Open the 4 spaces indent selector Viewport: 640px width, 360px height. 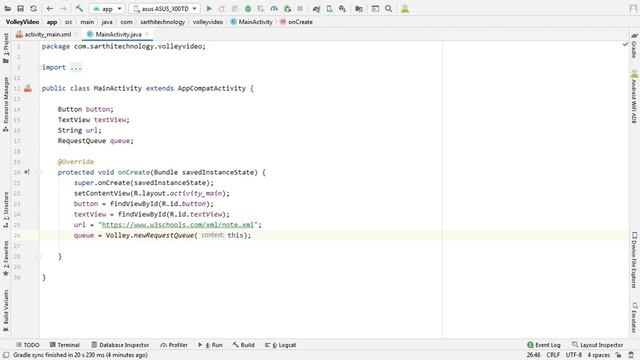pos(598,355)
